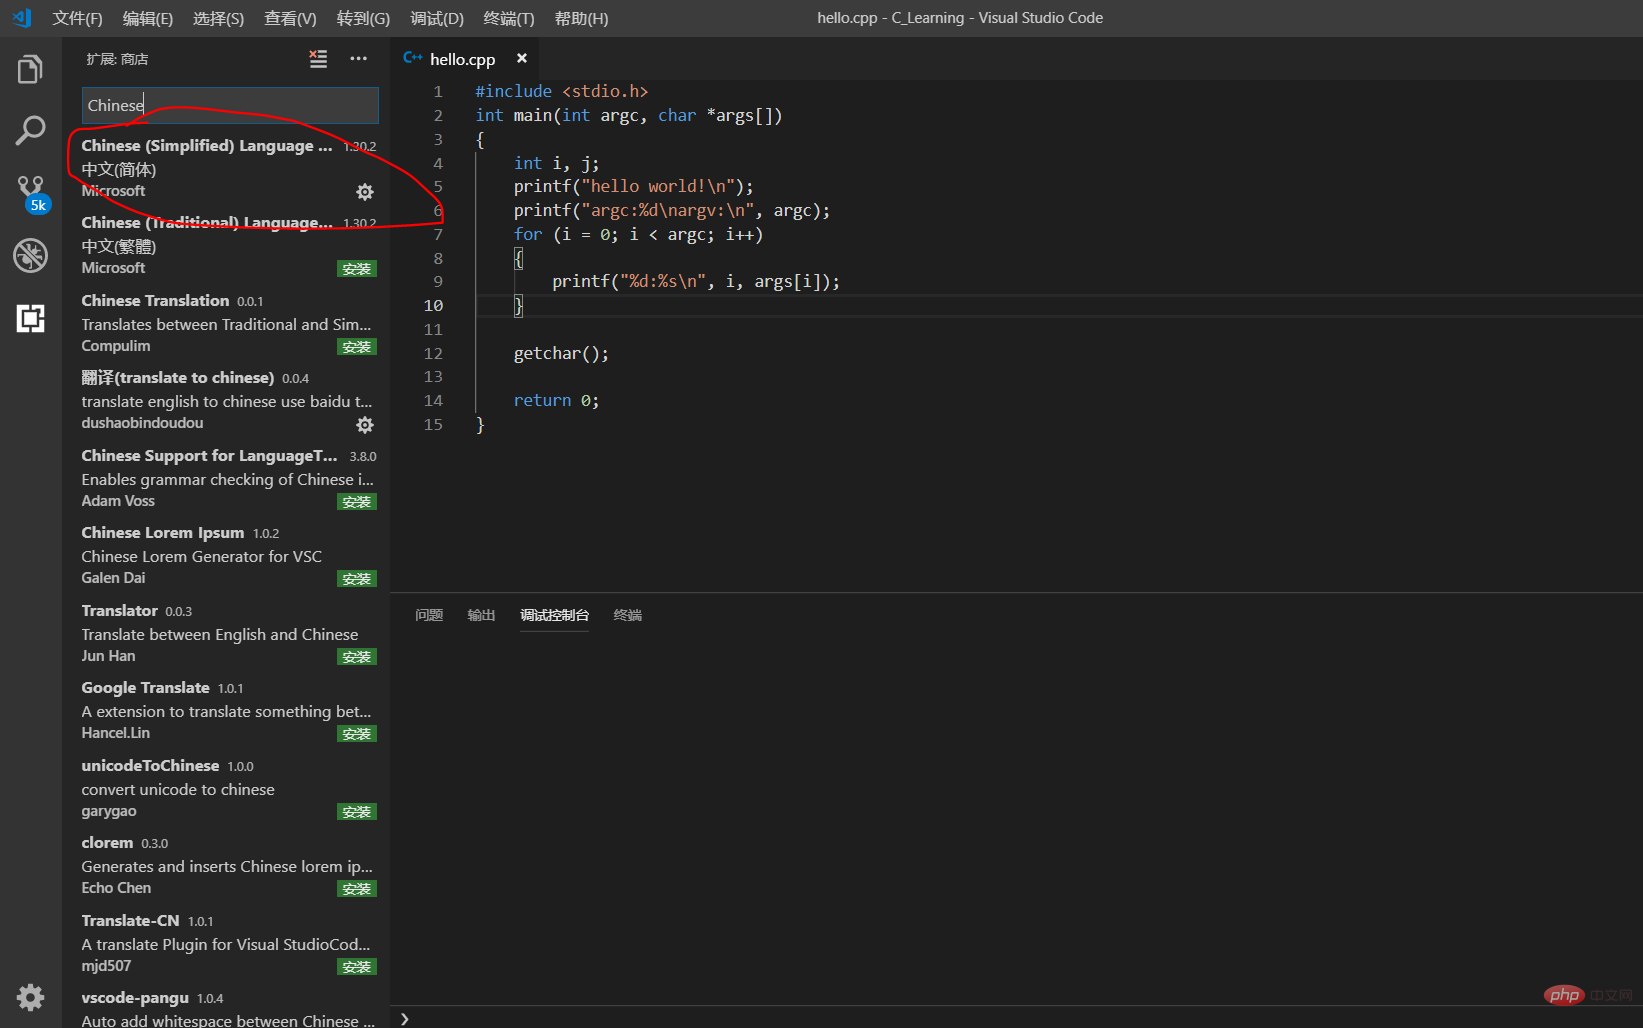Open gear menu for Chinese (Simplified) Language pack
Image resolution: width=1643 pixels, height=1028 pixels.
(x=365, y=191)
